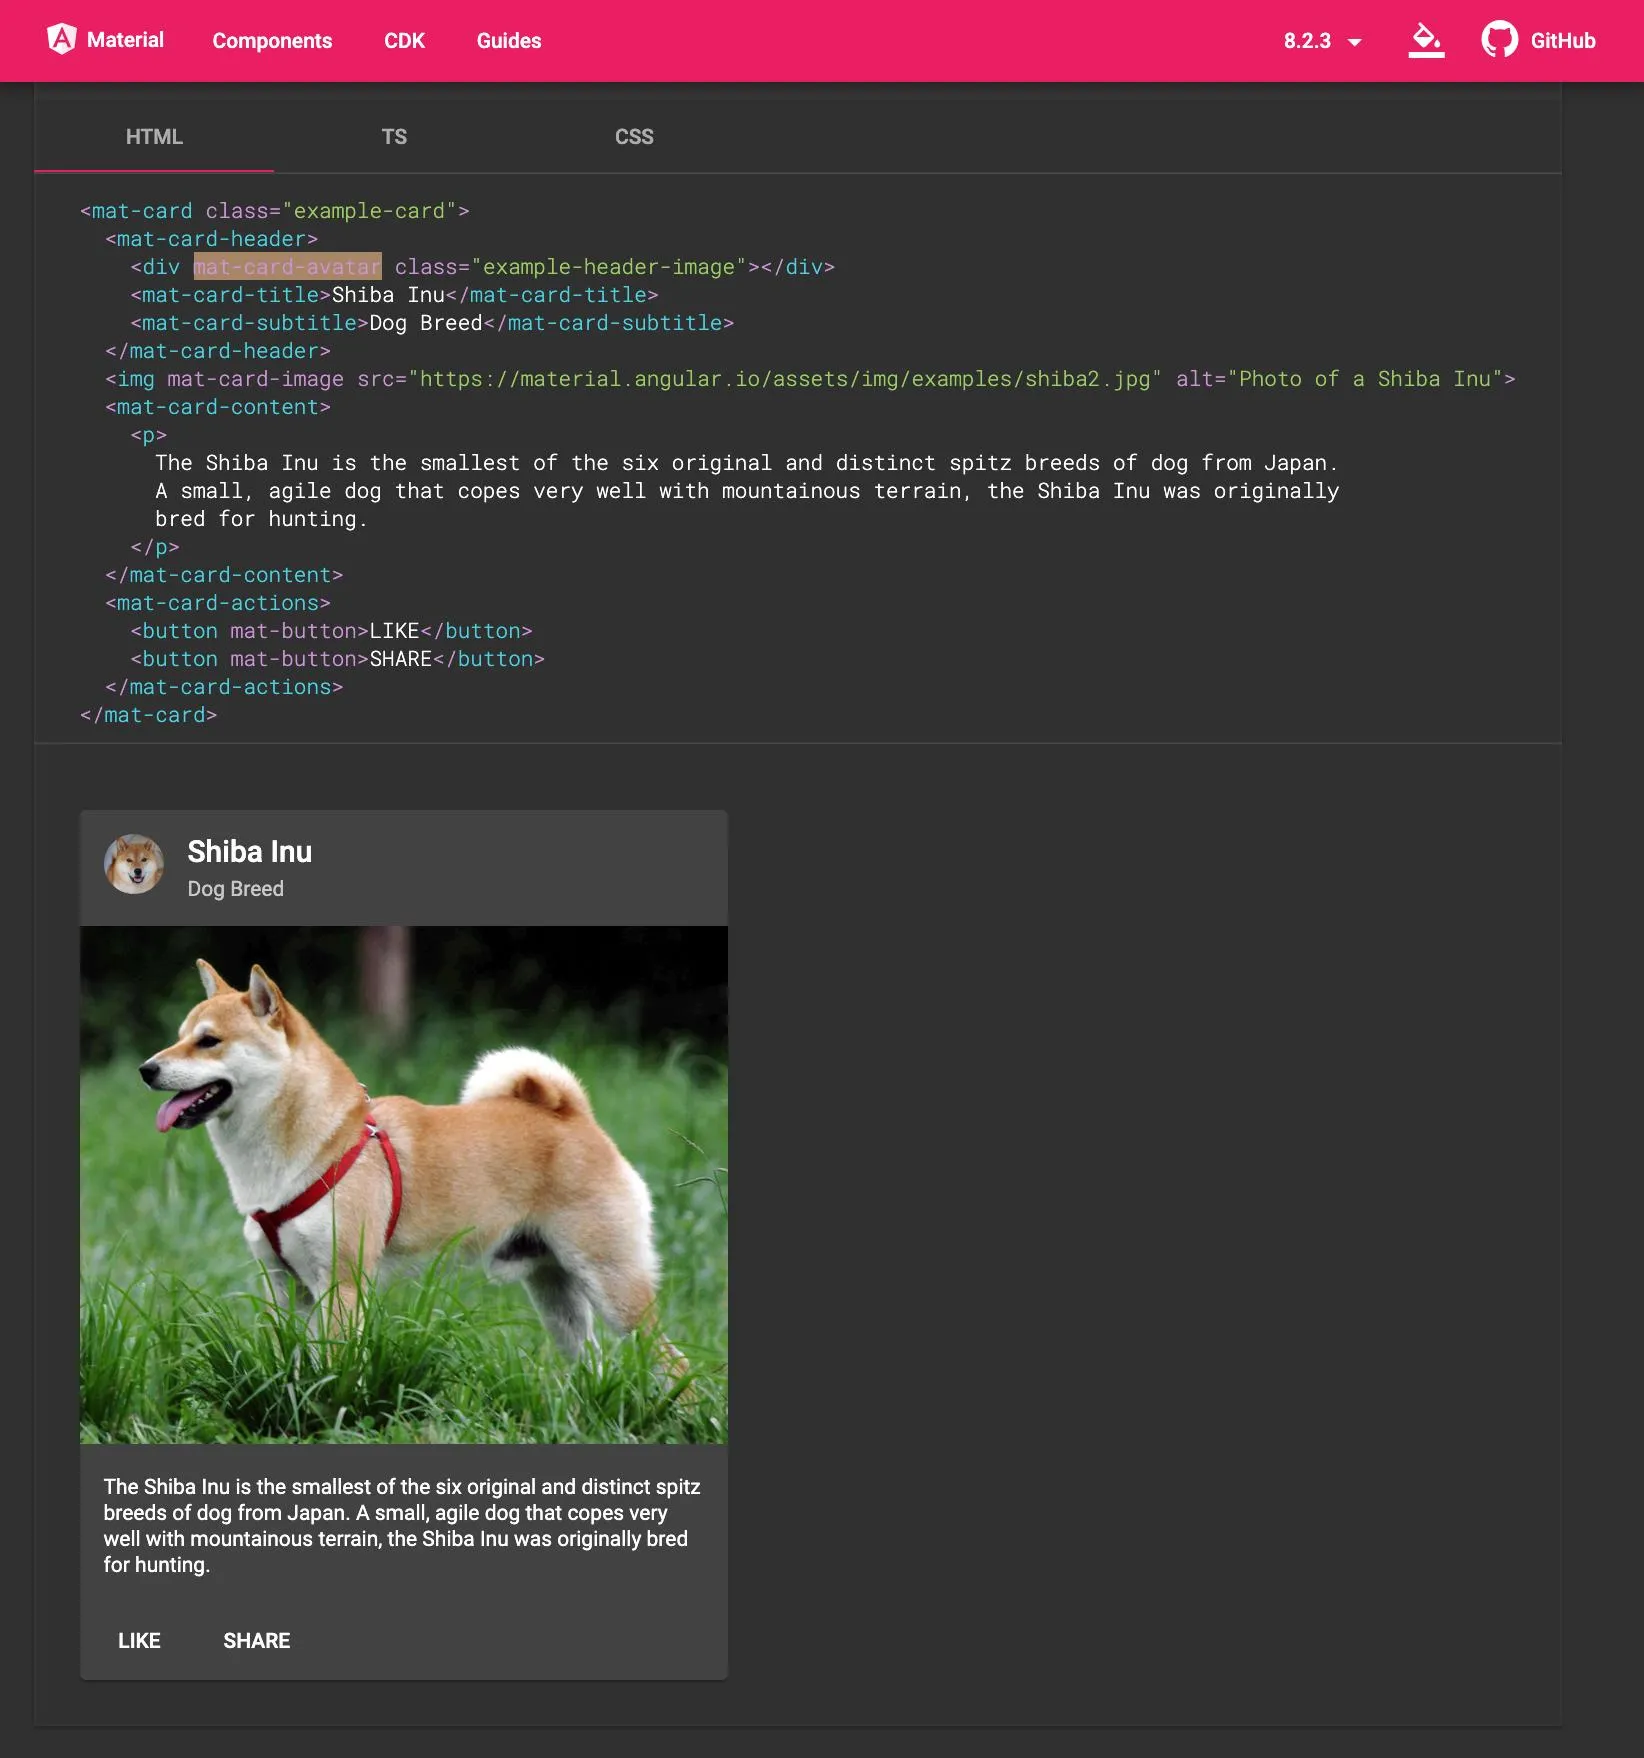Click the opening <mat-card-content> tag in code

[x=218, y=407]
